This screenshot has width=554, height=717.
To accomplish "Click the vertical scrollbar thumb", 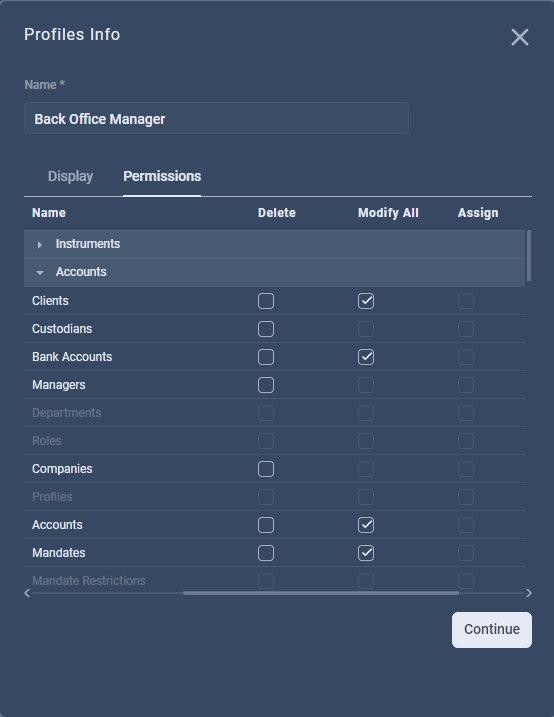I will pyautogui.click(x=529, y=256).
